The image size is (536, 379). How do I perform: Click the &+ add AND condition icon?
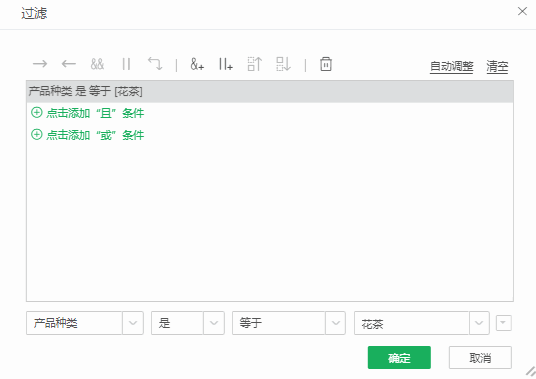click(x=197, y=64)
